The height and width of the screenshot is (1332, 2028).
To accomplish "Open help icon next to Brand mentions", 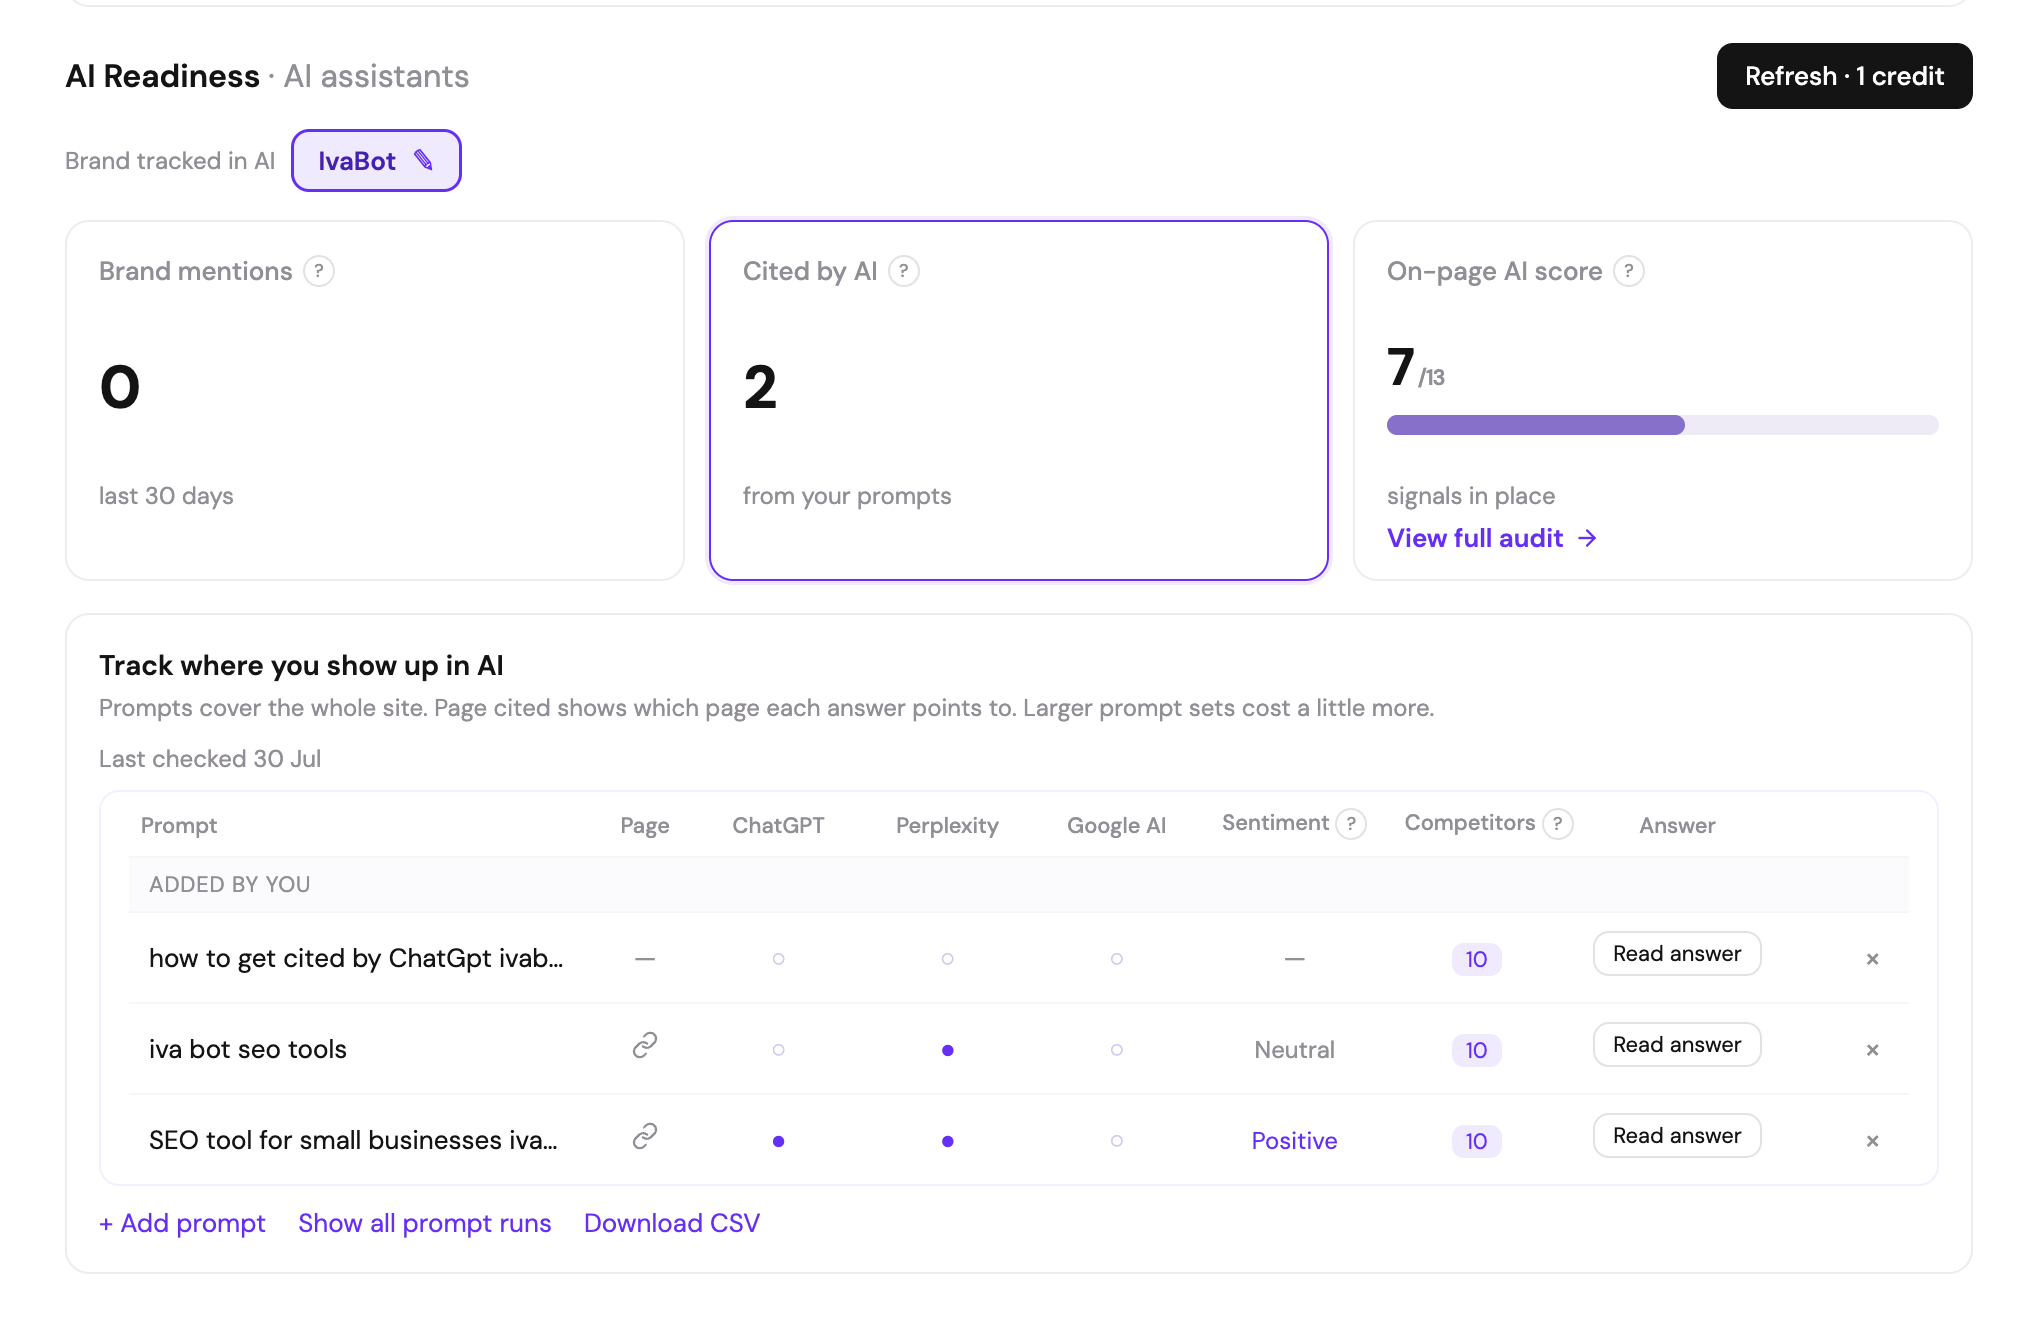I will 319,271.
